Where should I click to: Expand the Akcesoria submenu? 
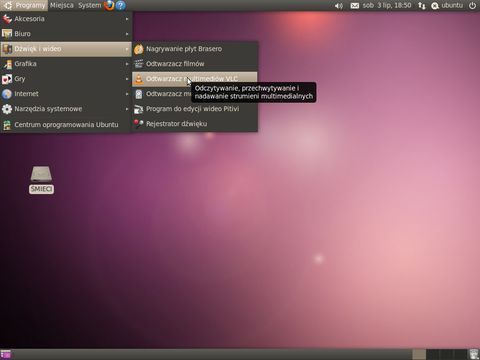click(66, 19)
